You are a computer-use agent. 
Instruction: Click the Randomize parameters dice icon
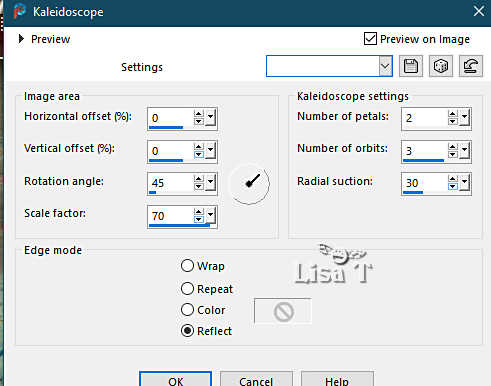441,66
